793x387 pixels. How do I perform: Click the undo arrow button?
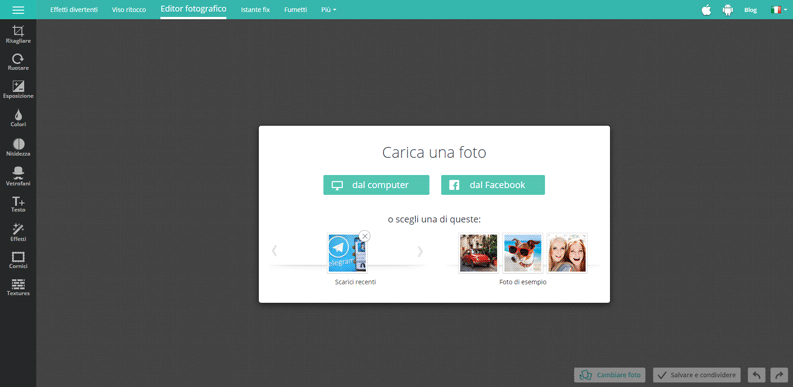[x=757, y=375]
